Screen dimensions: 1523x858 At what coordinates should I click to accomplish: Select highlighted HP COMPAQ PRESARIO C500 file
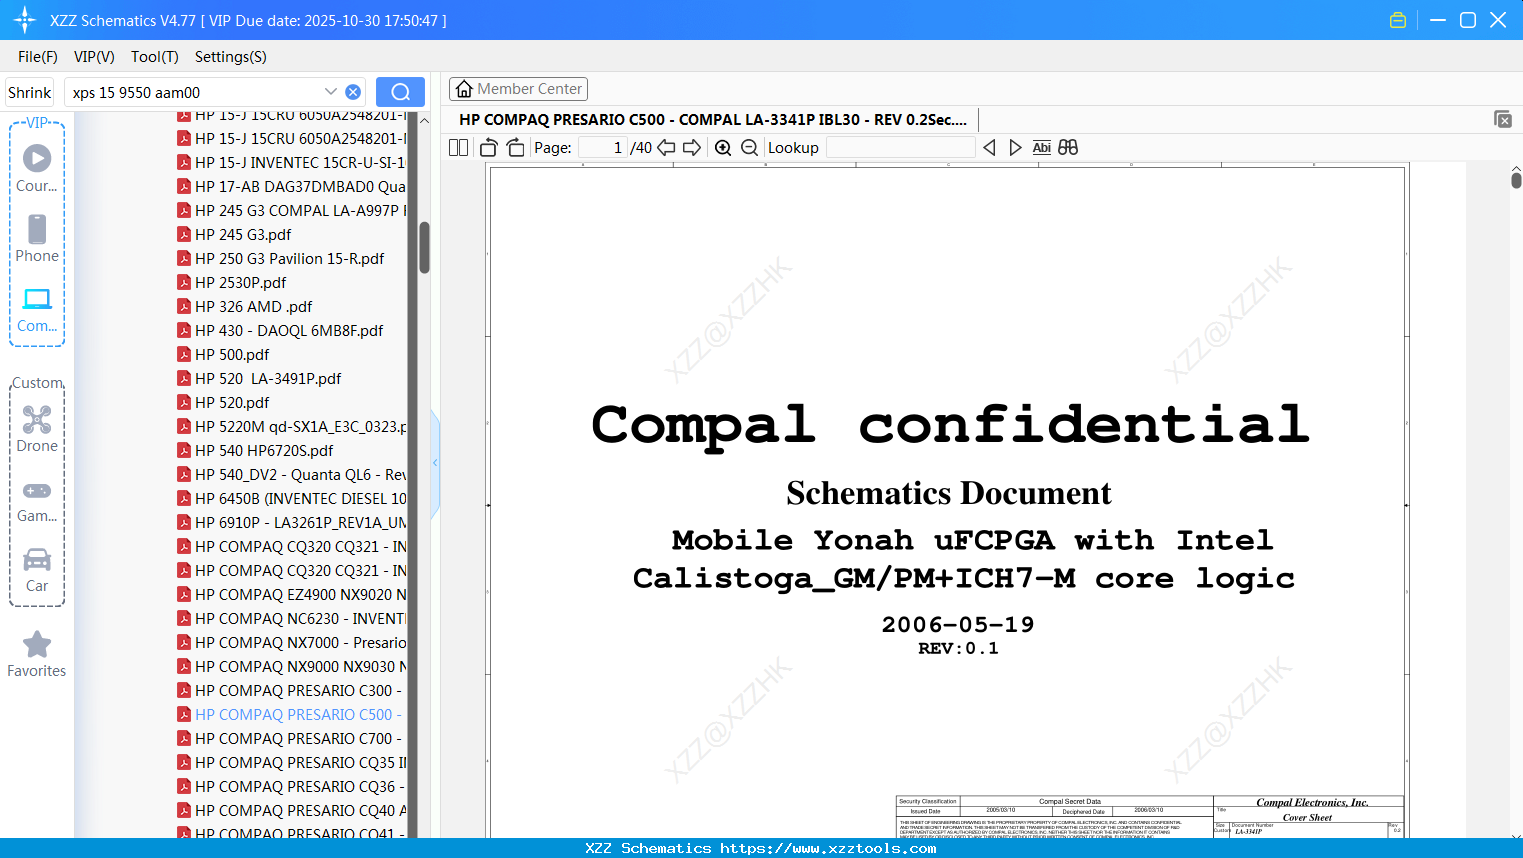tap(292, 714)
